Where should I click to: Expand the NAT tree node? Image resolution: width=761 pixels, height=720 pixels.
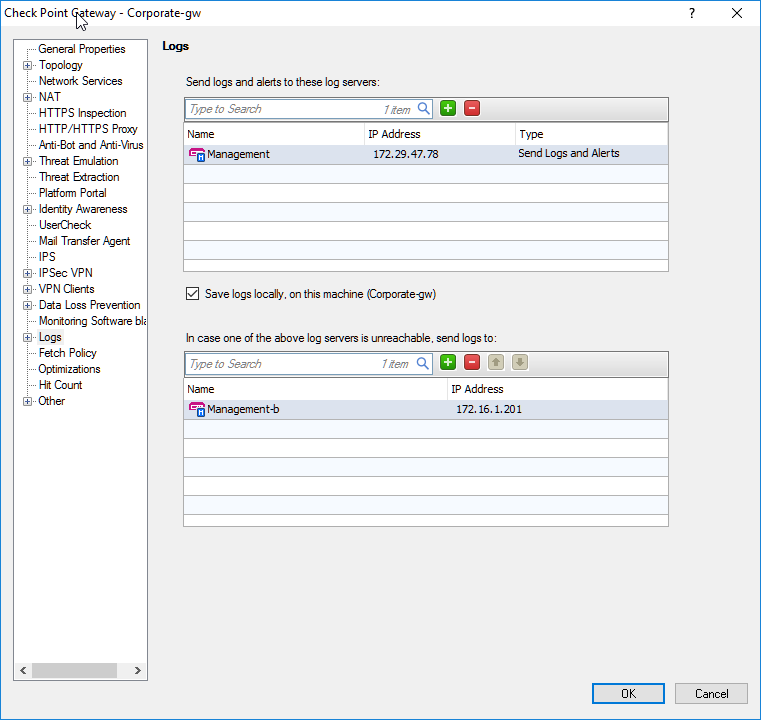coord(28,98)
